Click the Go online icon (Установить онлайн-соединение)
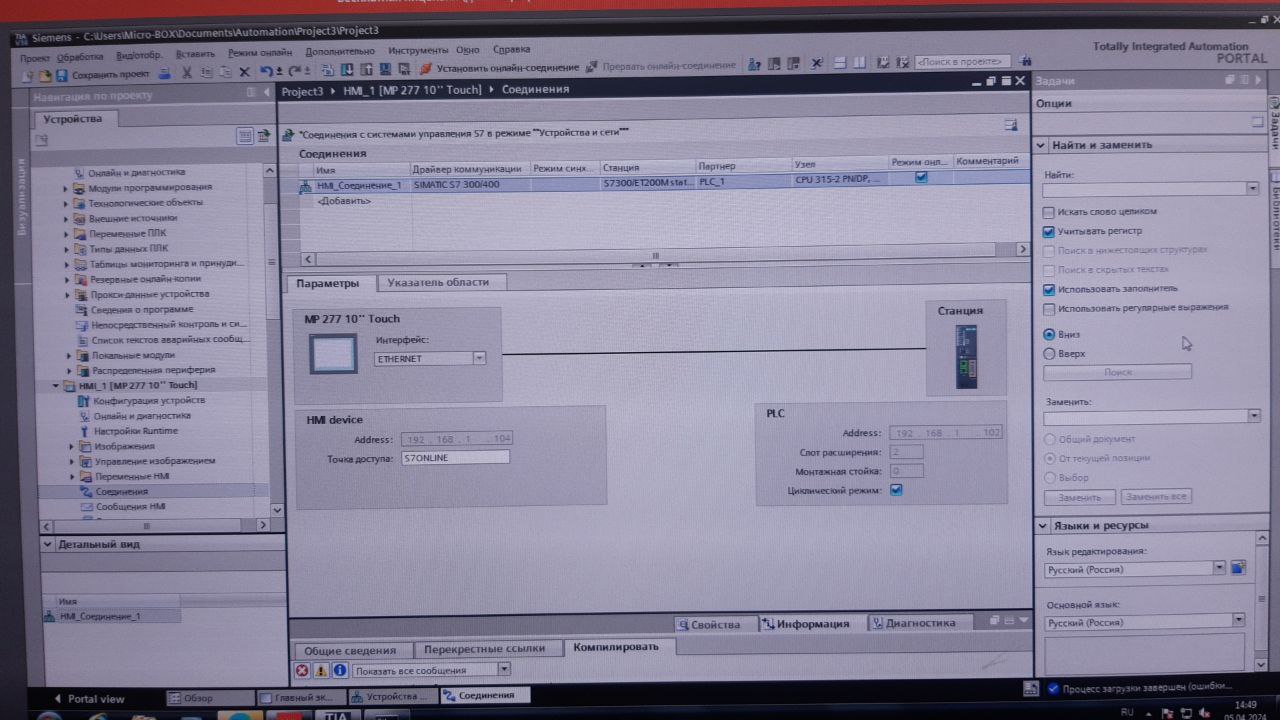The width and height of the screenshot is (1280, 720). click(x=426, y=68)
